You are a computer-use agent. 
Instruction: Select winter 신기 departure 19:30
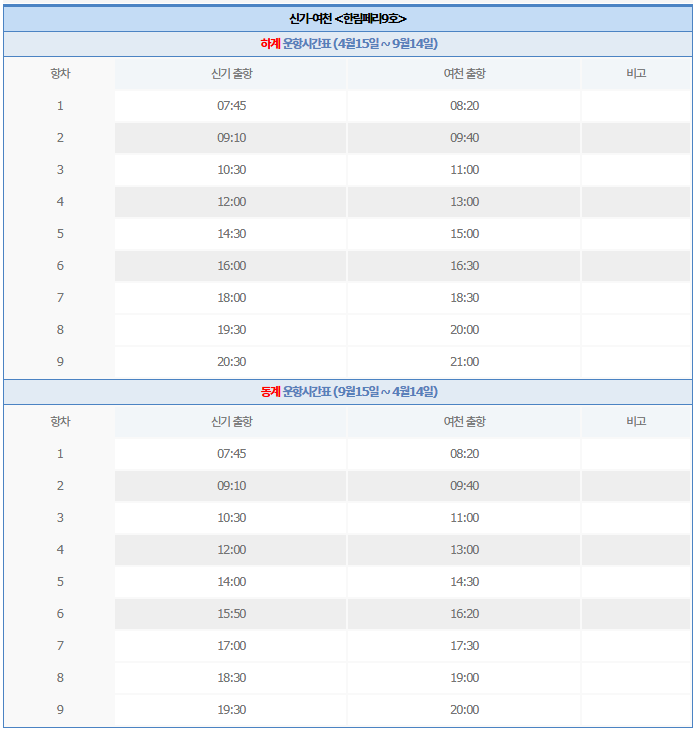[x=232, y=710]
